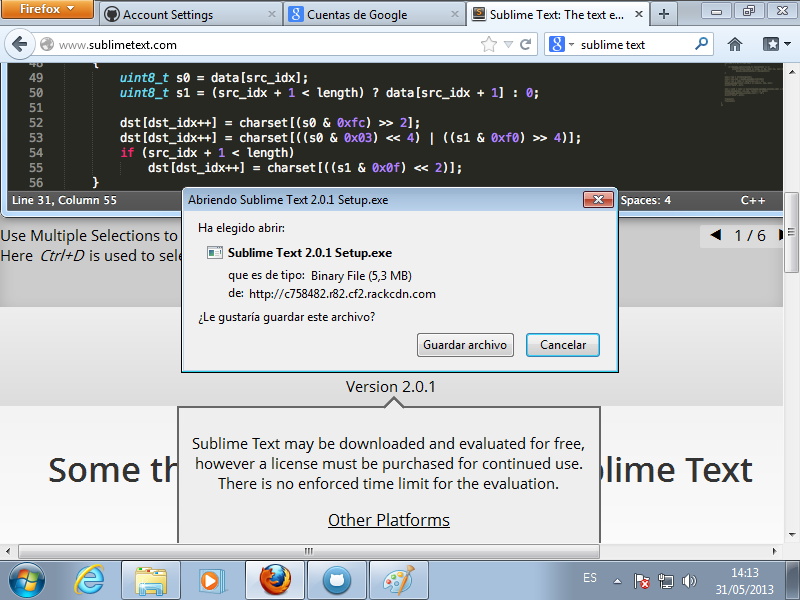The height and width of the screenshot is (600, 800).
Task: Click the network tray icon
Action: (x=665, y=581)
